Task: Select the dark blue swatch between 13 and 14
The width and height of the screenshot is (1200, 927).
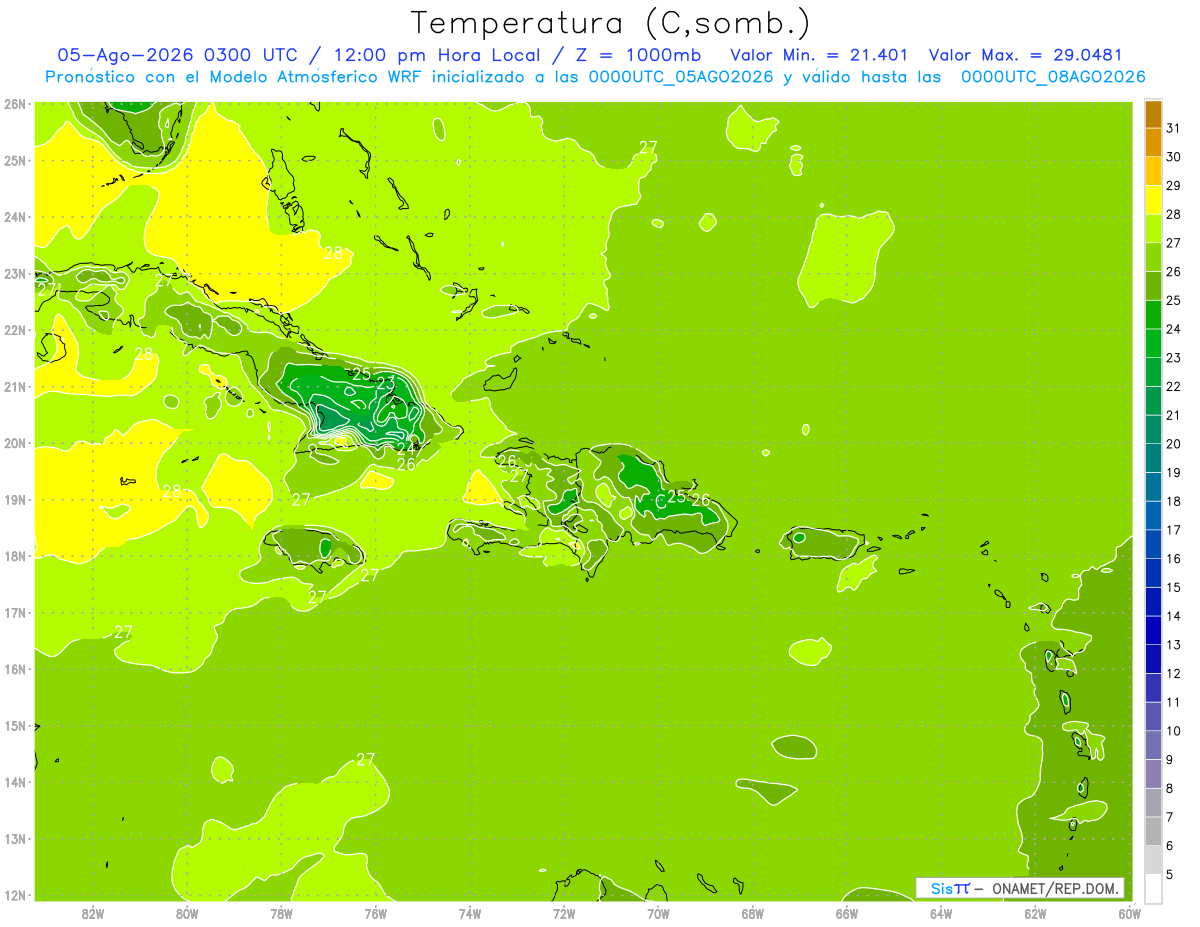Action: 1153,630
